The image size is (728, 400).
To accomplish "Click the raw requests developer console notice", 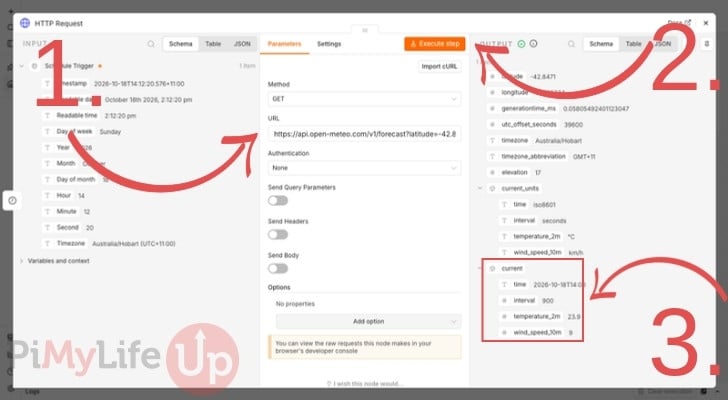I will [365, 347].
